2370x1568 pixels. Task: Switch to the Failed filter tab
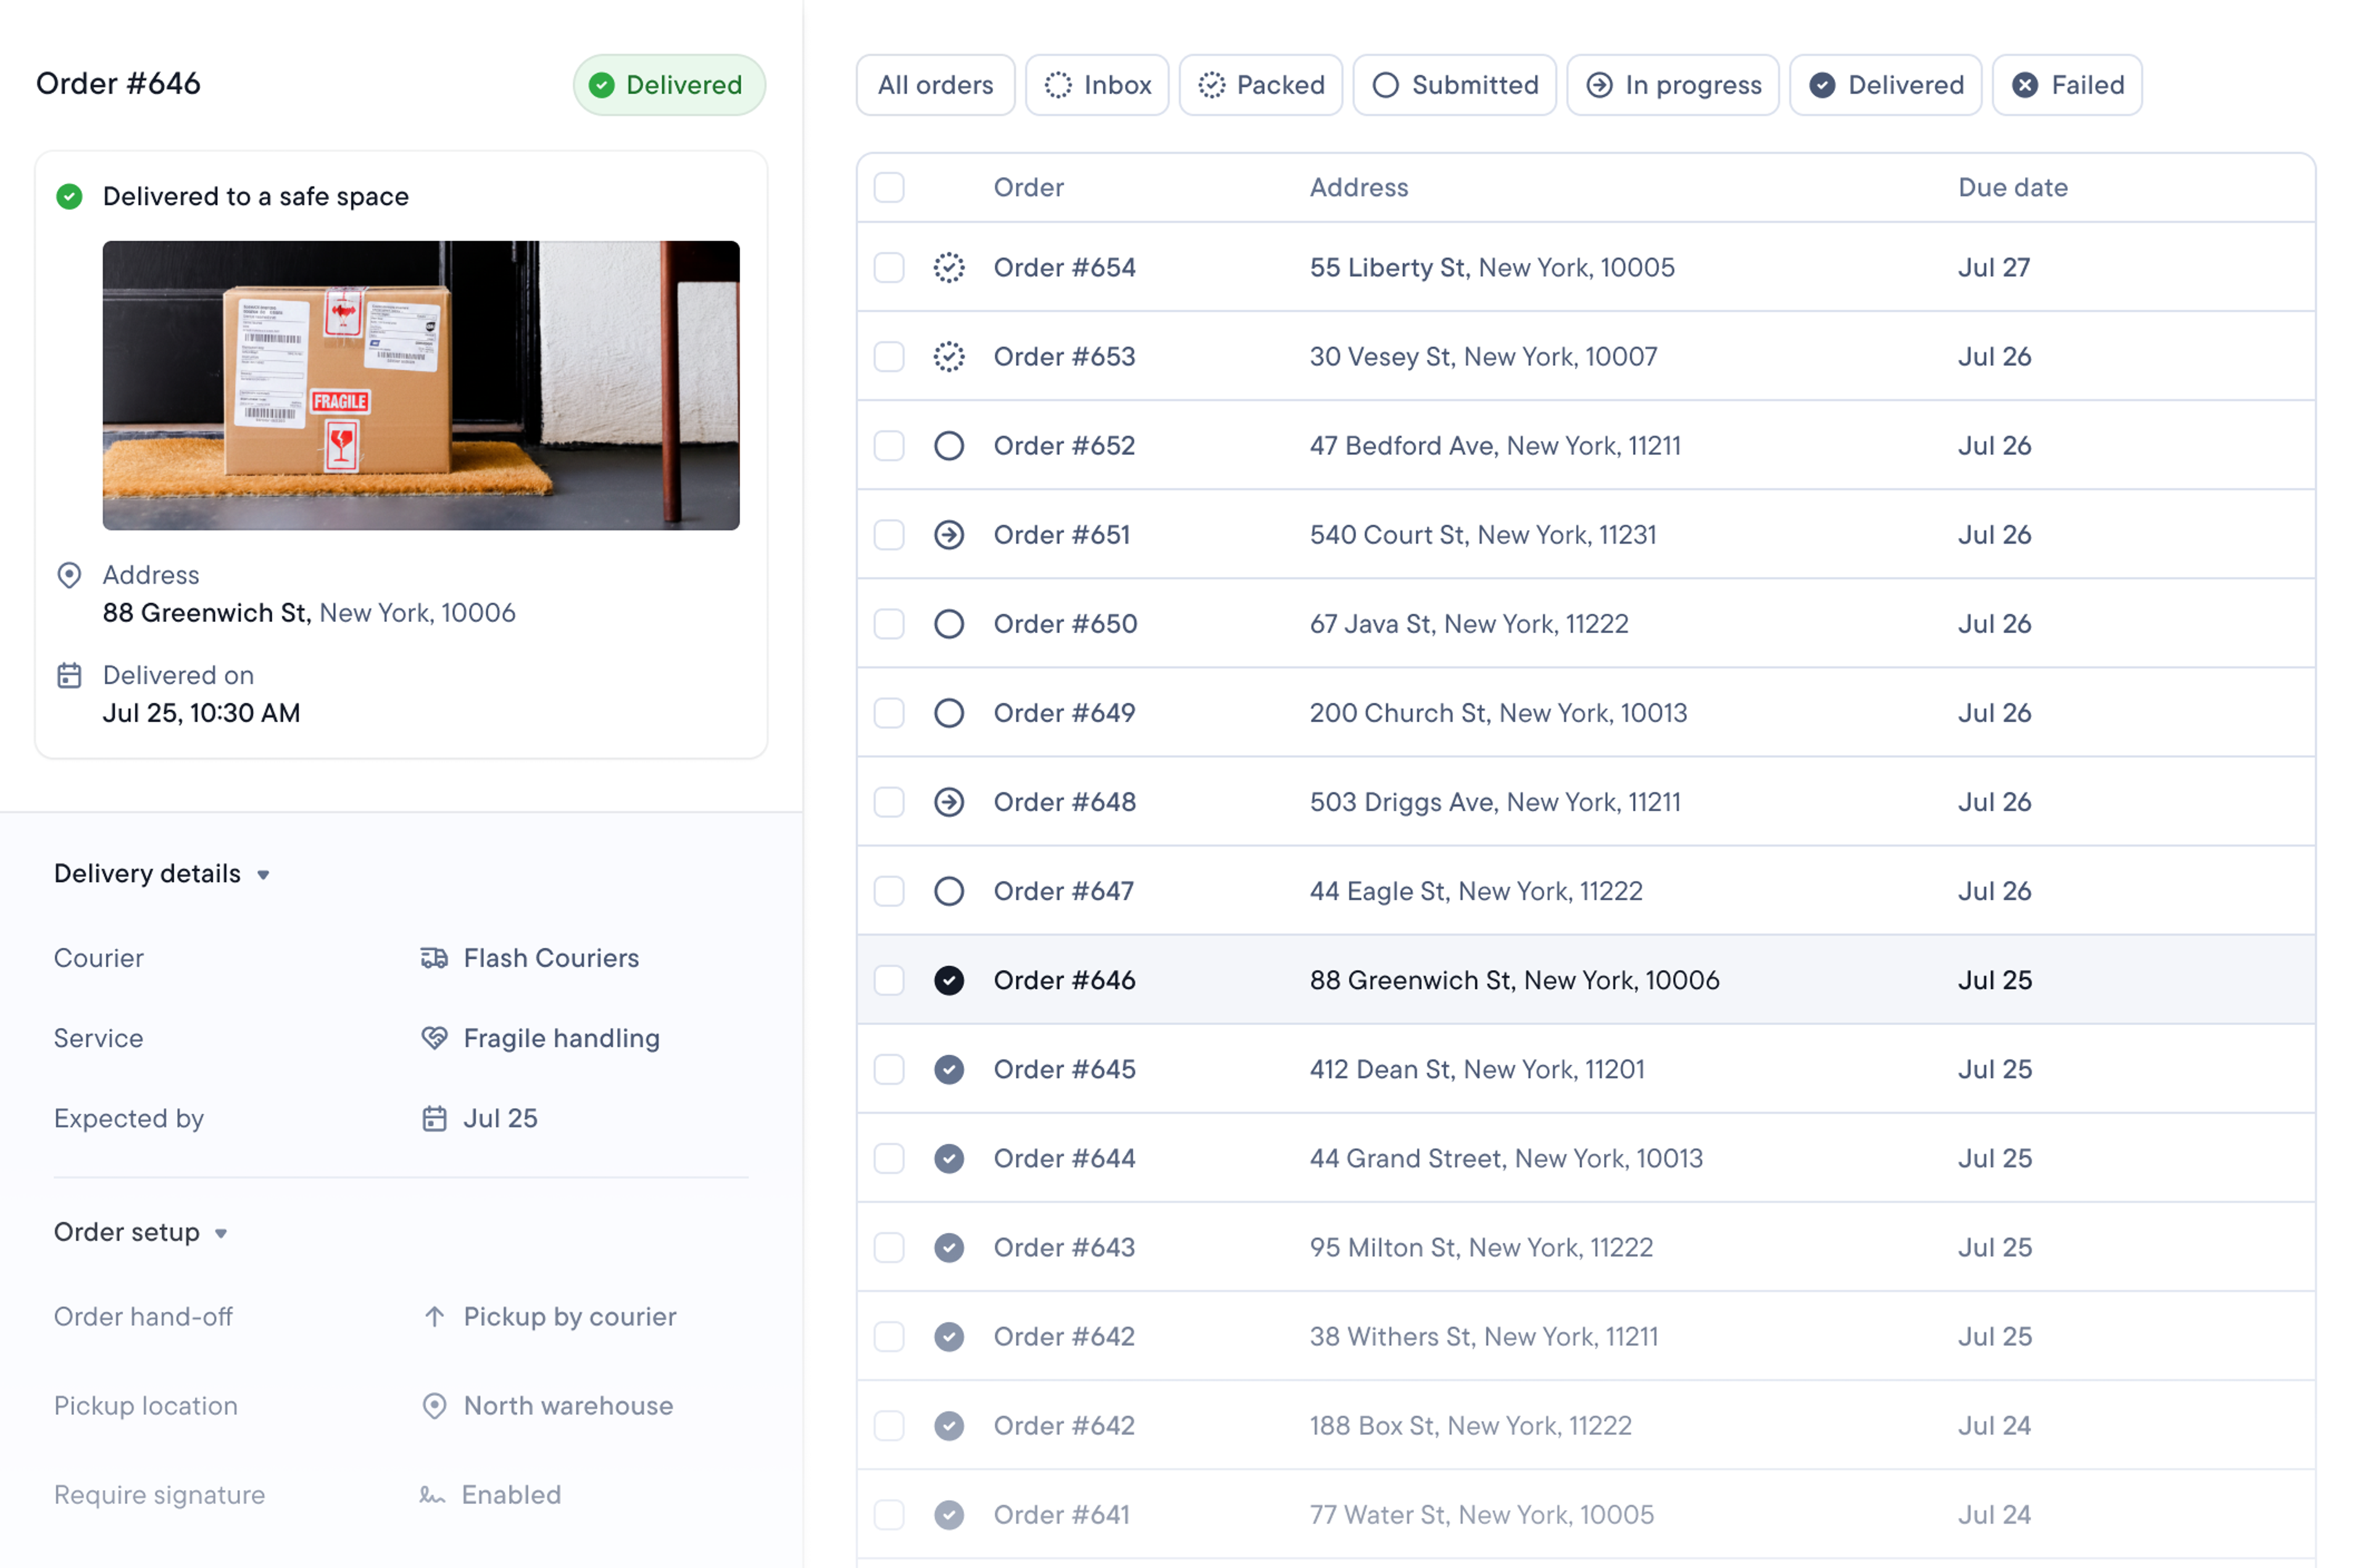[x=2067, y=85]
